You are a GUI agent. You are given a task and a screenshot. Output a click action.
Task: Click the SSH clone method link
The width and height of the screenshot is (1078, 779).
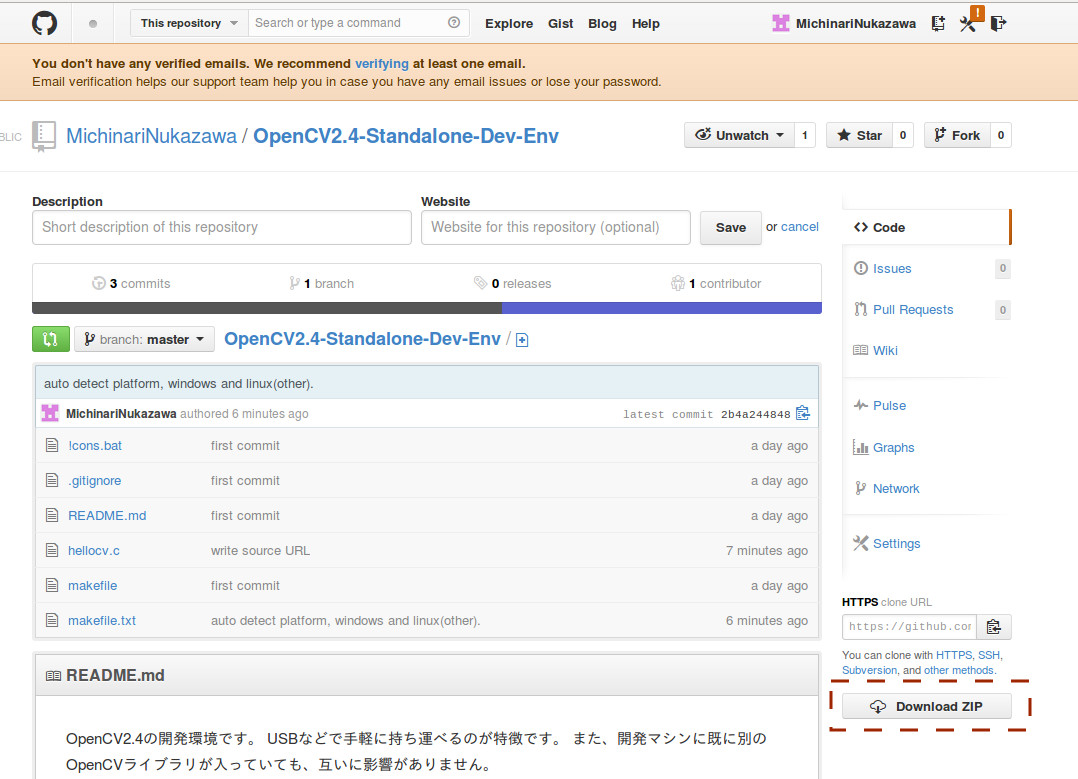pos(989,655)
